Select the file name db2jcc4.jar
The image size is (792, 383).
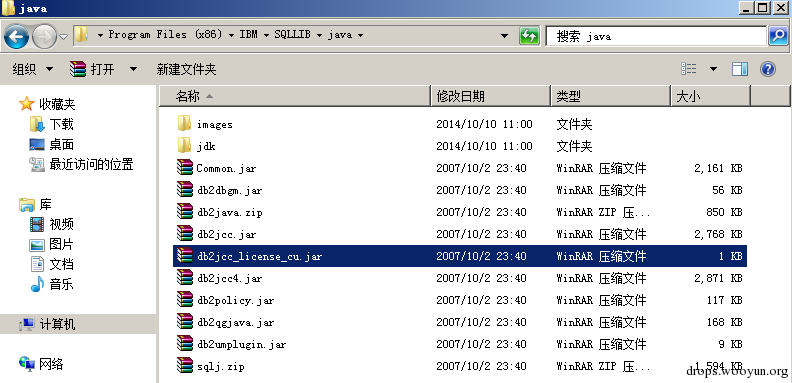[229, 278]
